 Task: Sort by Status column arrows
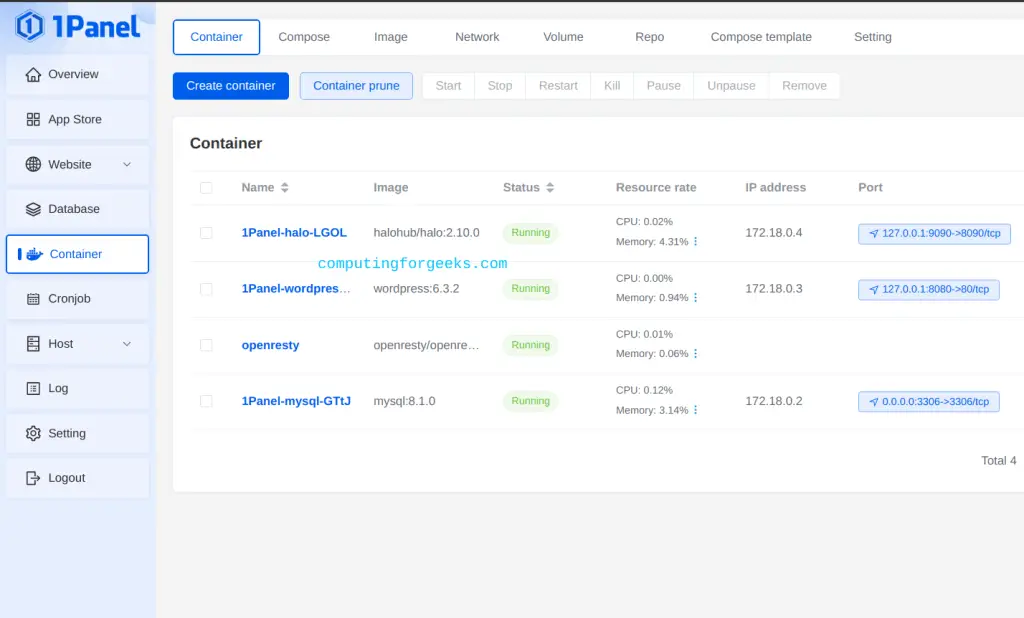click(x=550, y=187)
